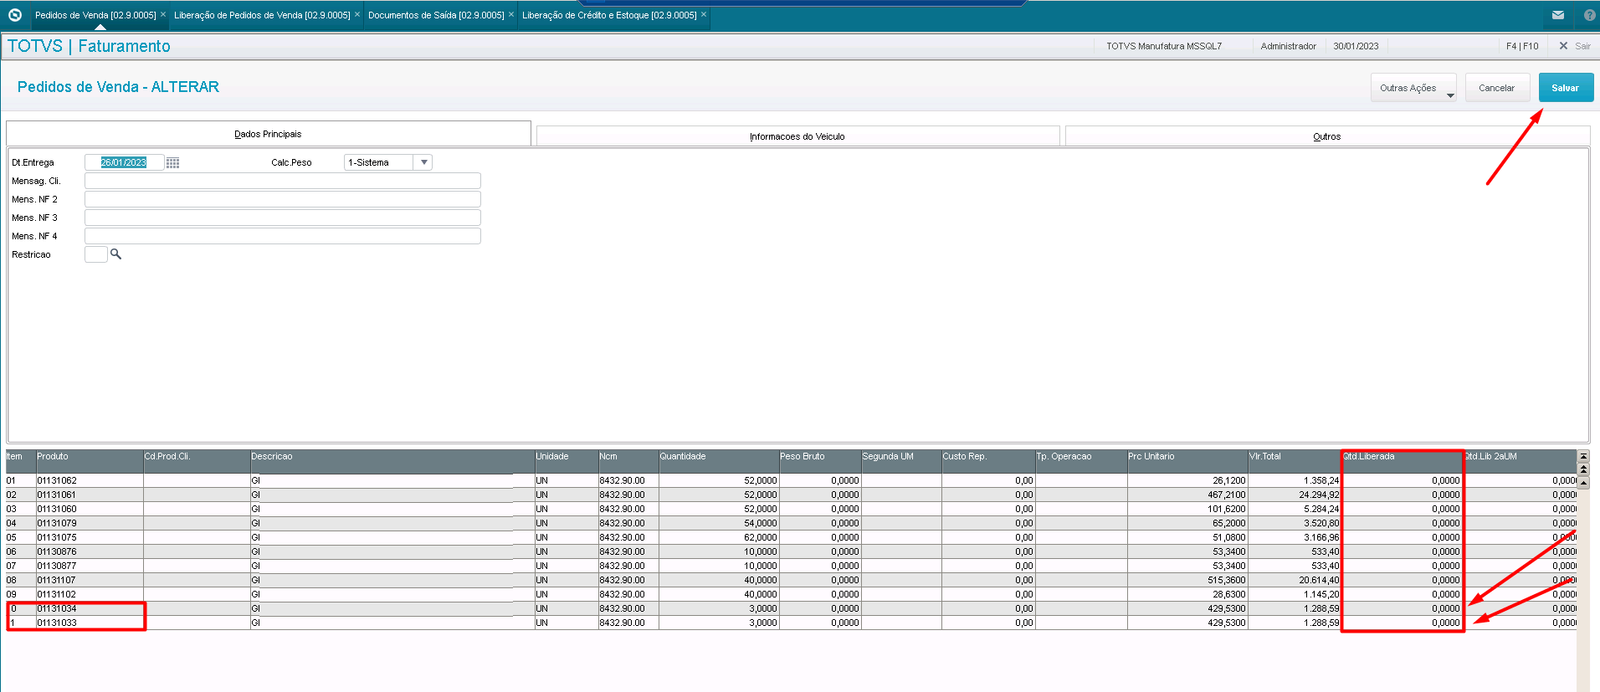Open the Outros tab
The image size is (1600, 692).
tap(1327, 136)
